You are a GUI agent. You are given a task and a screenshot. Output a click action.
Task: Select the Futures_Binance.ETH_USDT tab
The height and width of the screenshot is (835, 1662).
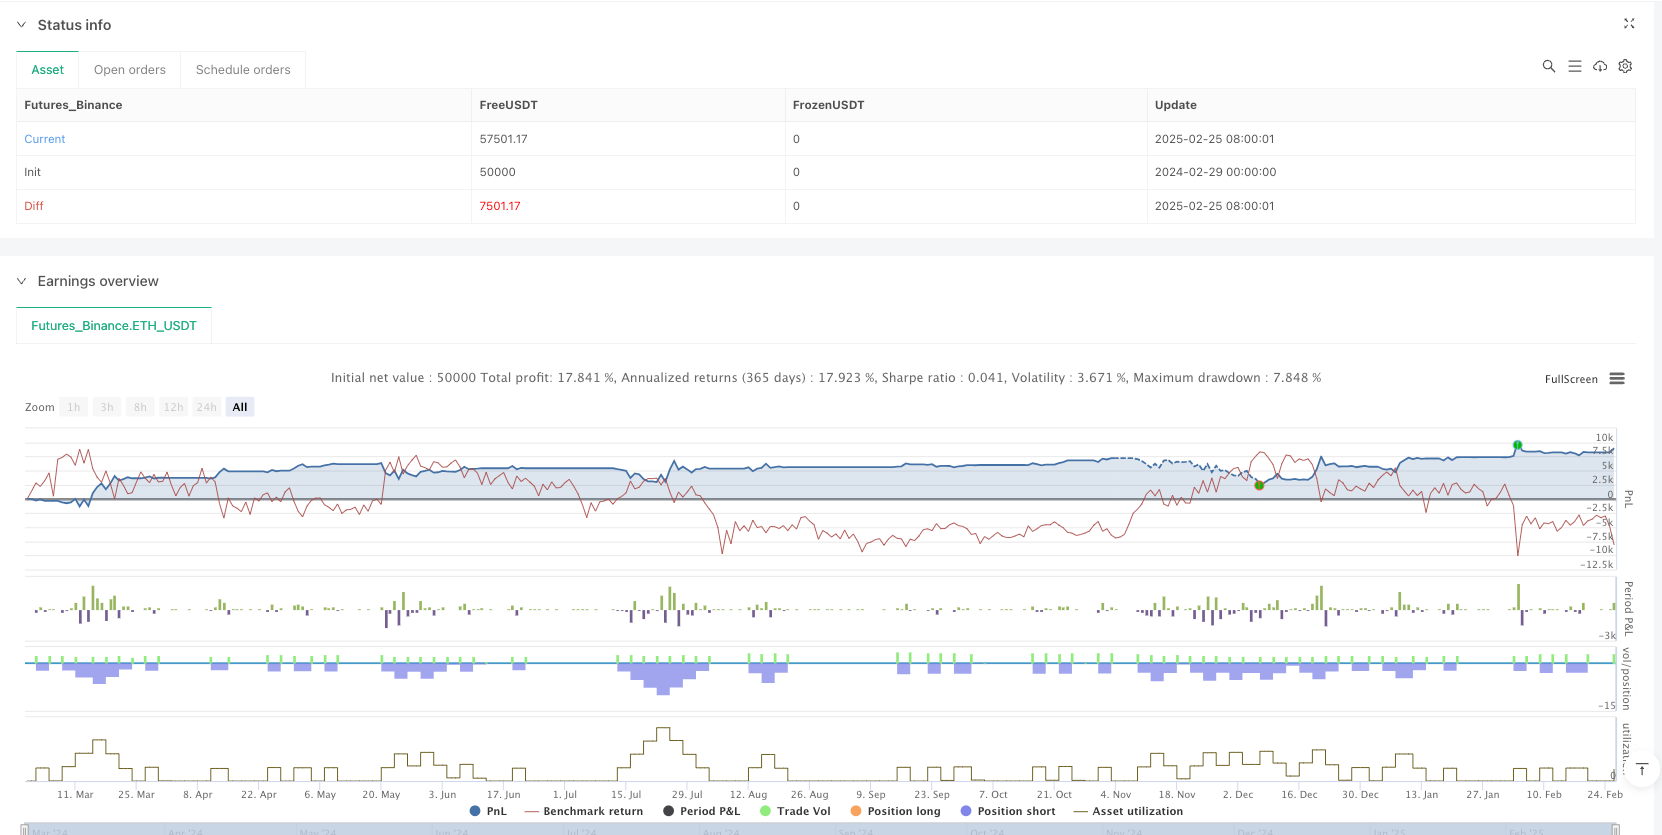[x=114, y=326]
